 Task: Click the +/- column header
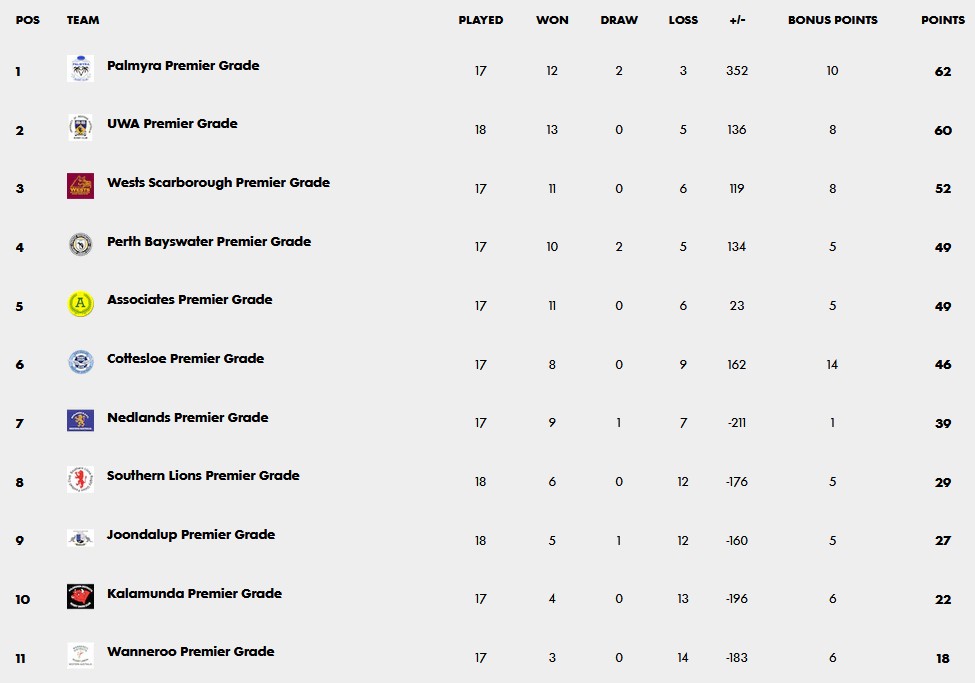point(737,20)
